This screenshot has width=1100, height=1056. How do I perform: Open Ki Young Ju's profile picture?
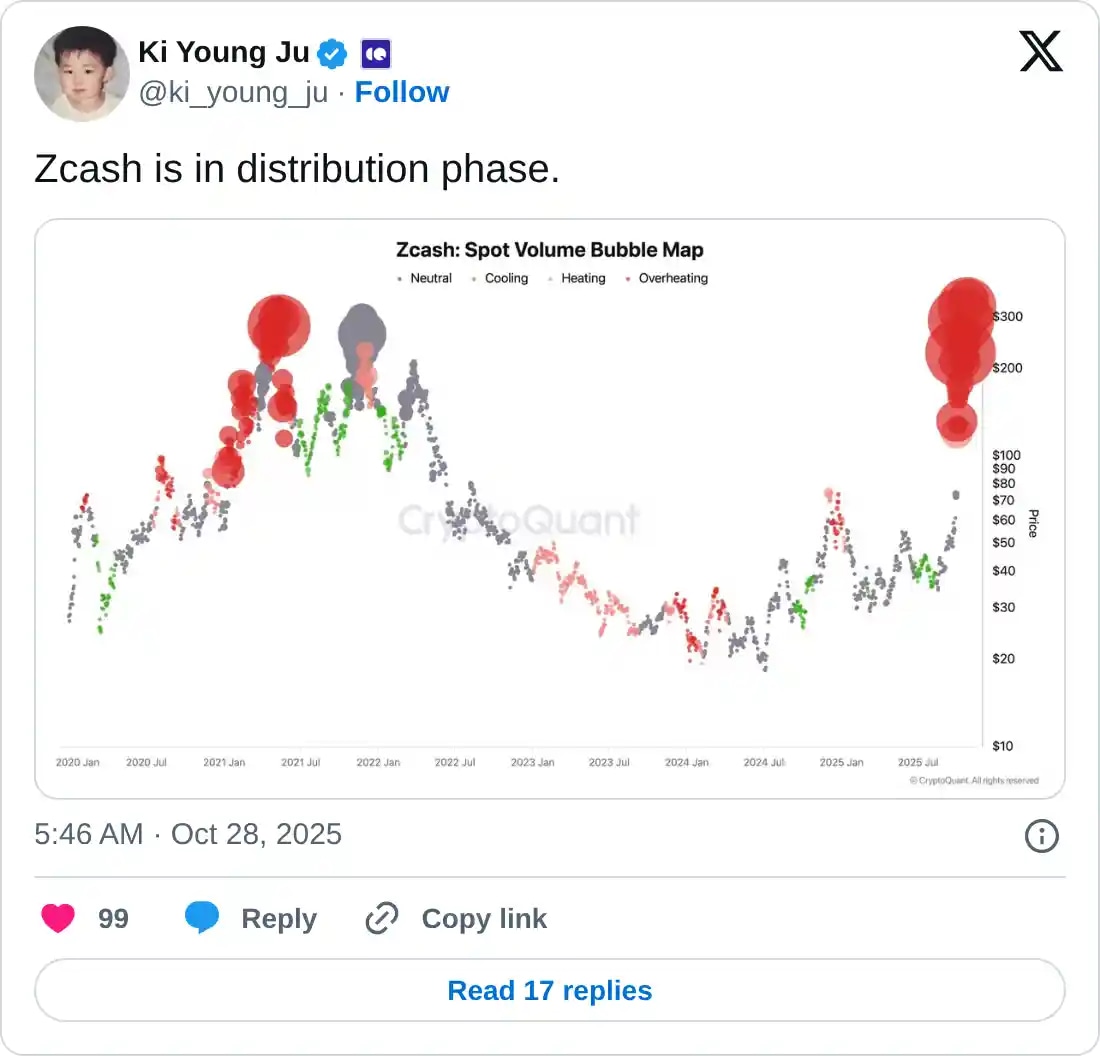[81, 74]
